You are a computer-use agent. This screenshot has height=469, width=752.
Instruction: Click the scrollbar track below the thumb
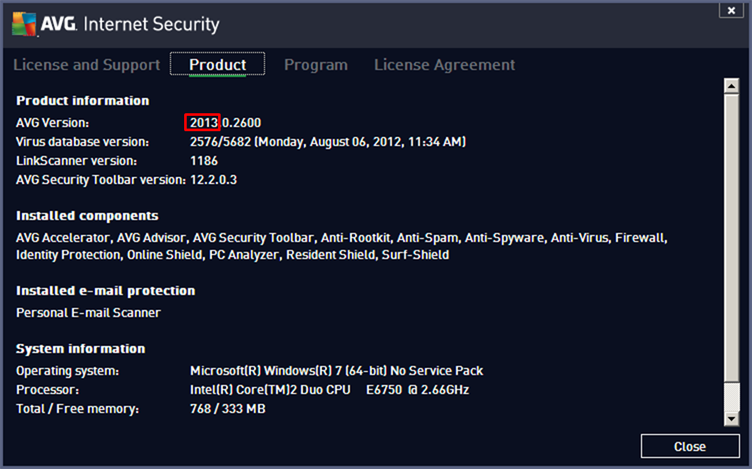click(731, 397)
